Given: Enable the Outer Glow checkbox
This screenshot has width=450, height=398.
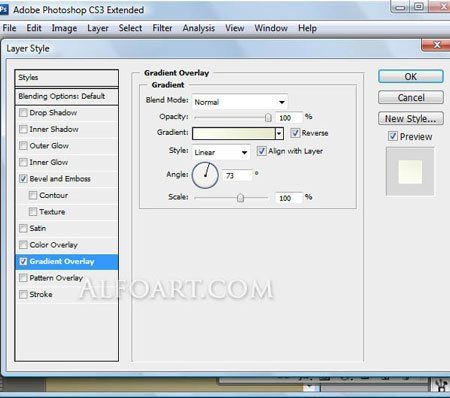Looking at the screenshot, I should click(23, 146).
